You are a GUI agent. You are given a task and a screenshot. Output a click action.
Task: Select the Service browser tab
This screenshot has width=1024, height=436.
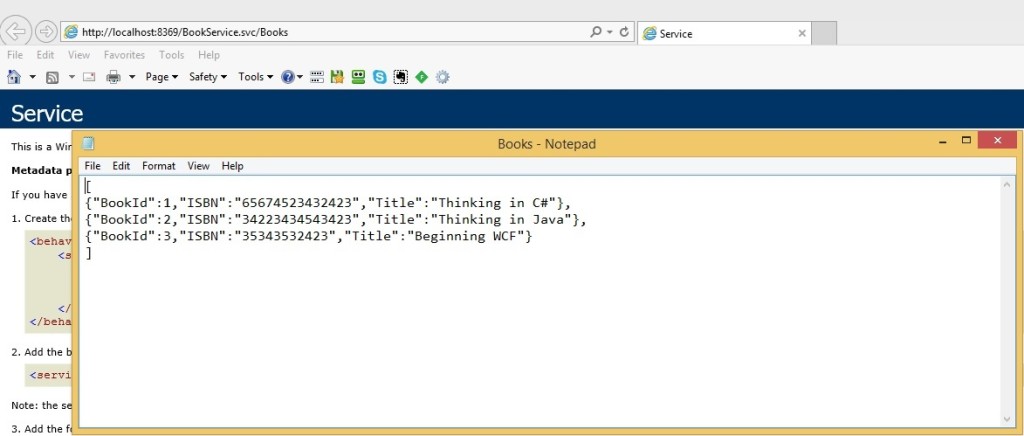pos(720,33)
